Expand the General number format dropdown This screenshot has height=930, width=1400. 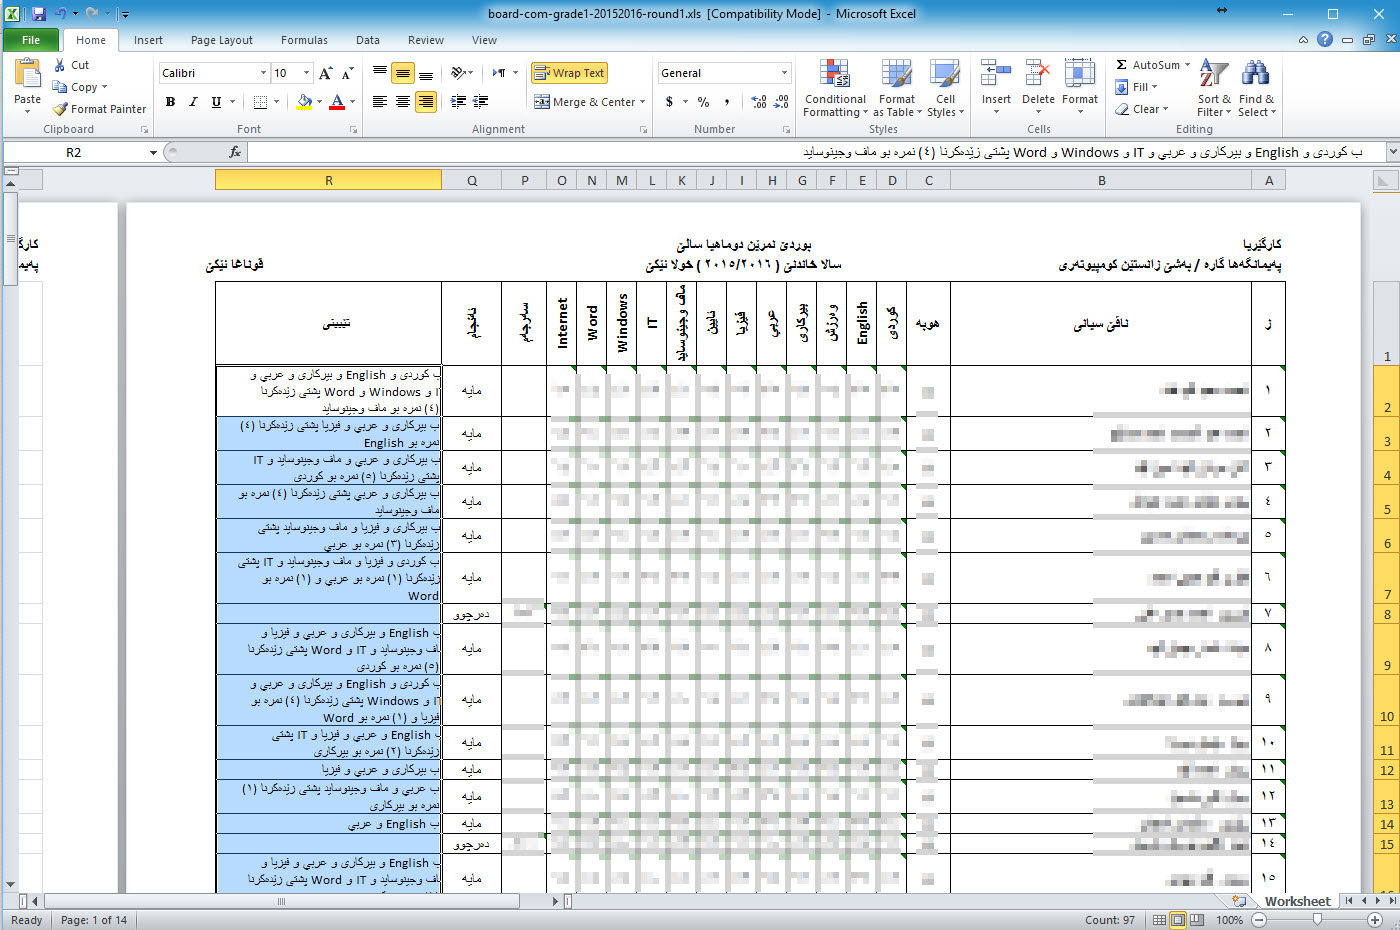[784, 73]
